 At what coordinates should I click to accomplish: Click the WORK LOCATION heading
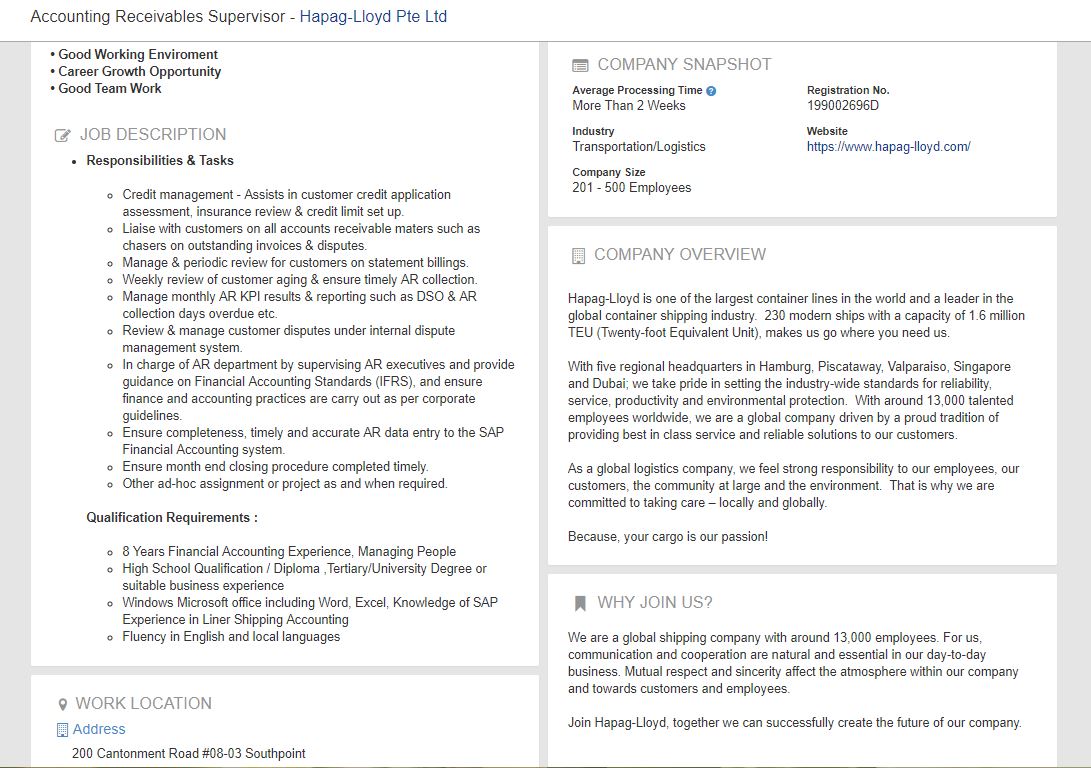143,703
